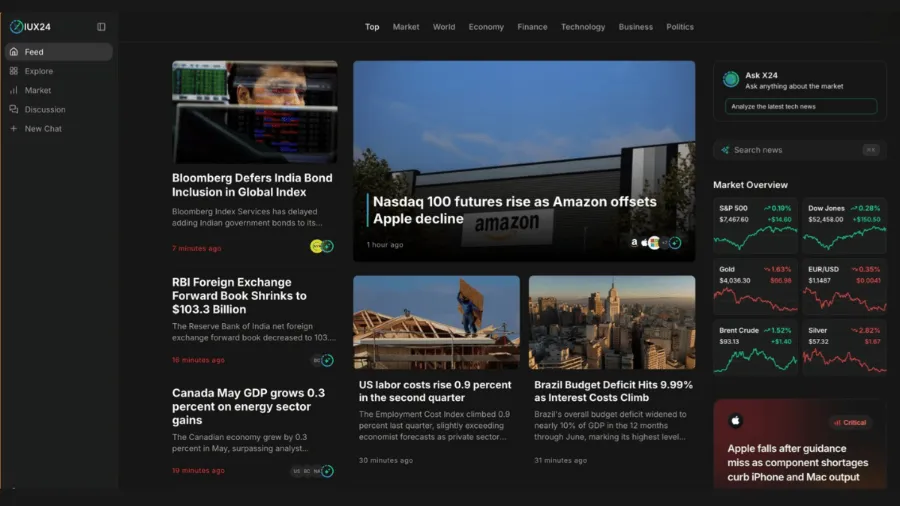900x506 pixels.
Task: Switch to the Business tab
Action: (x=635, y=27)
